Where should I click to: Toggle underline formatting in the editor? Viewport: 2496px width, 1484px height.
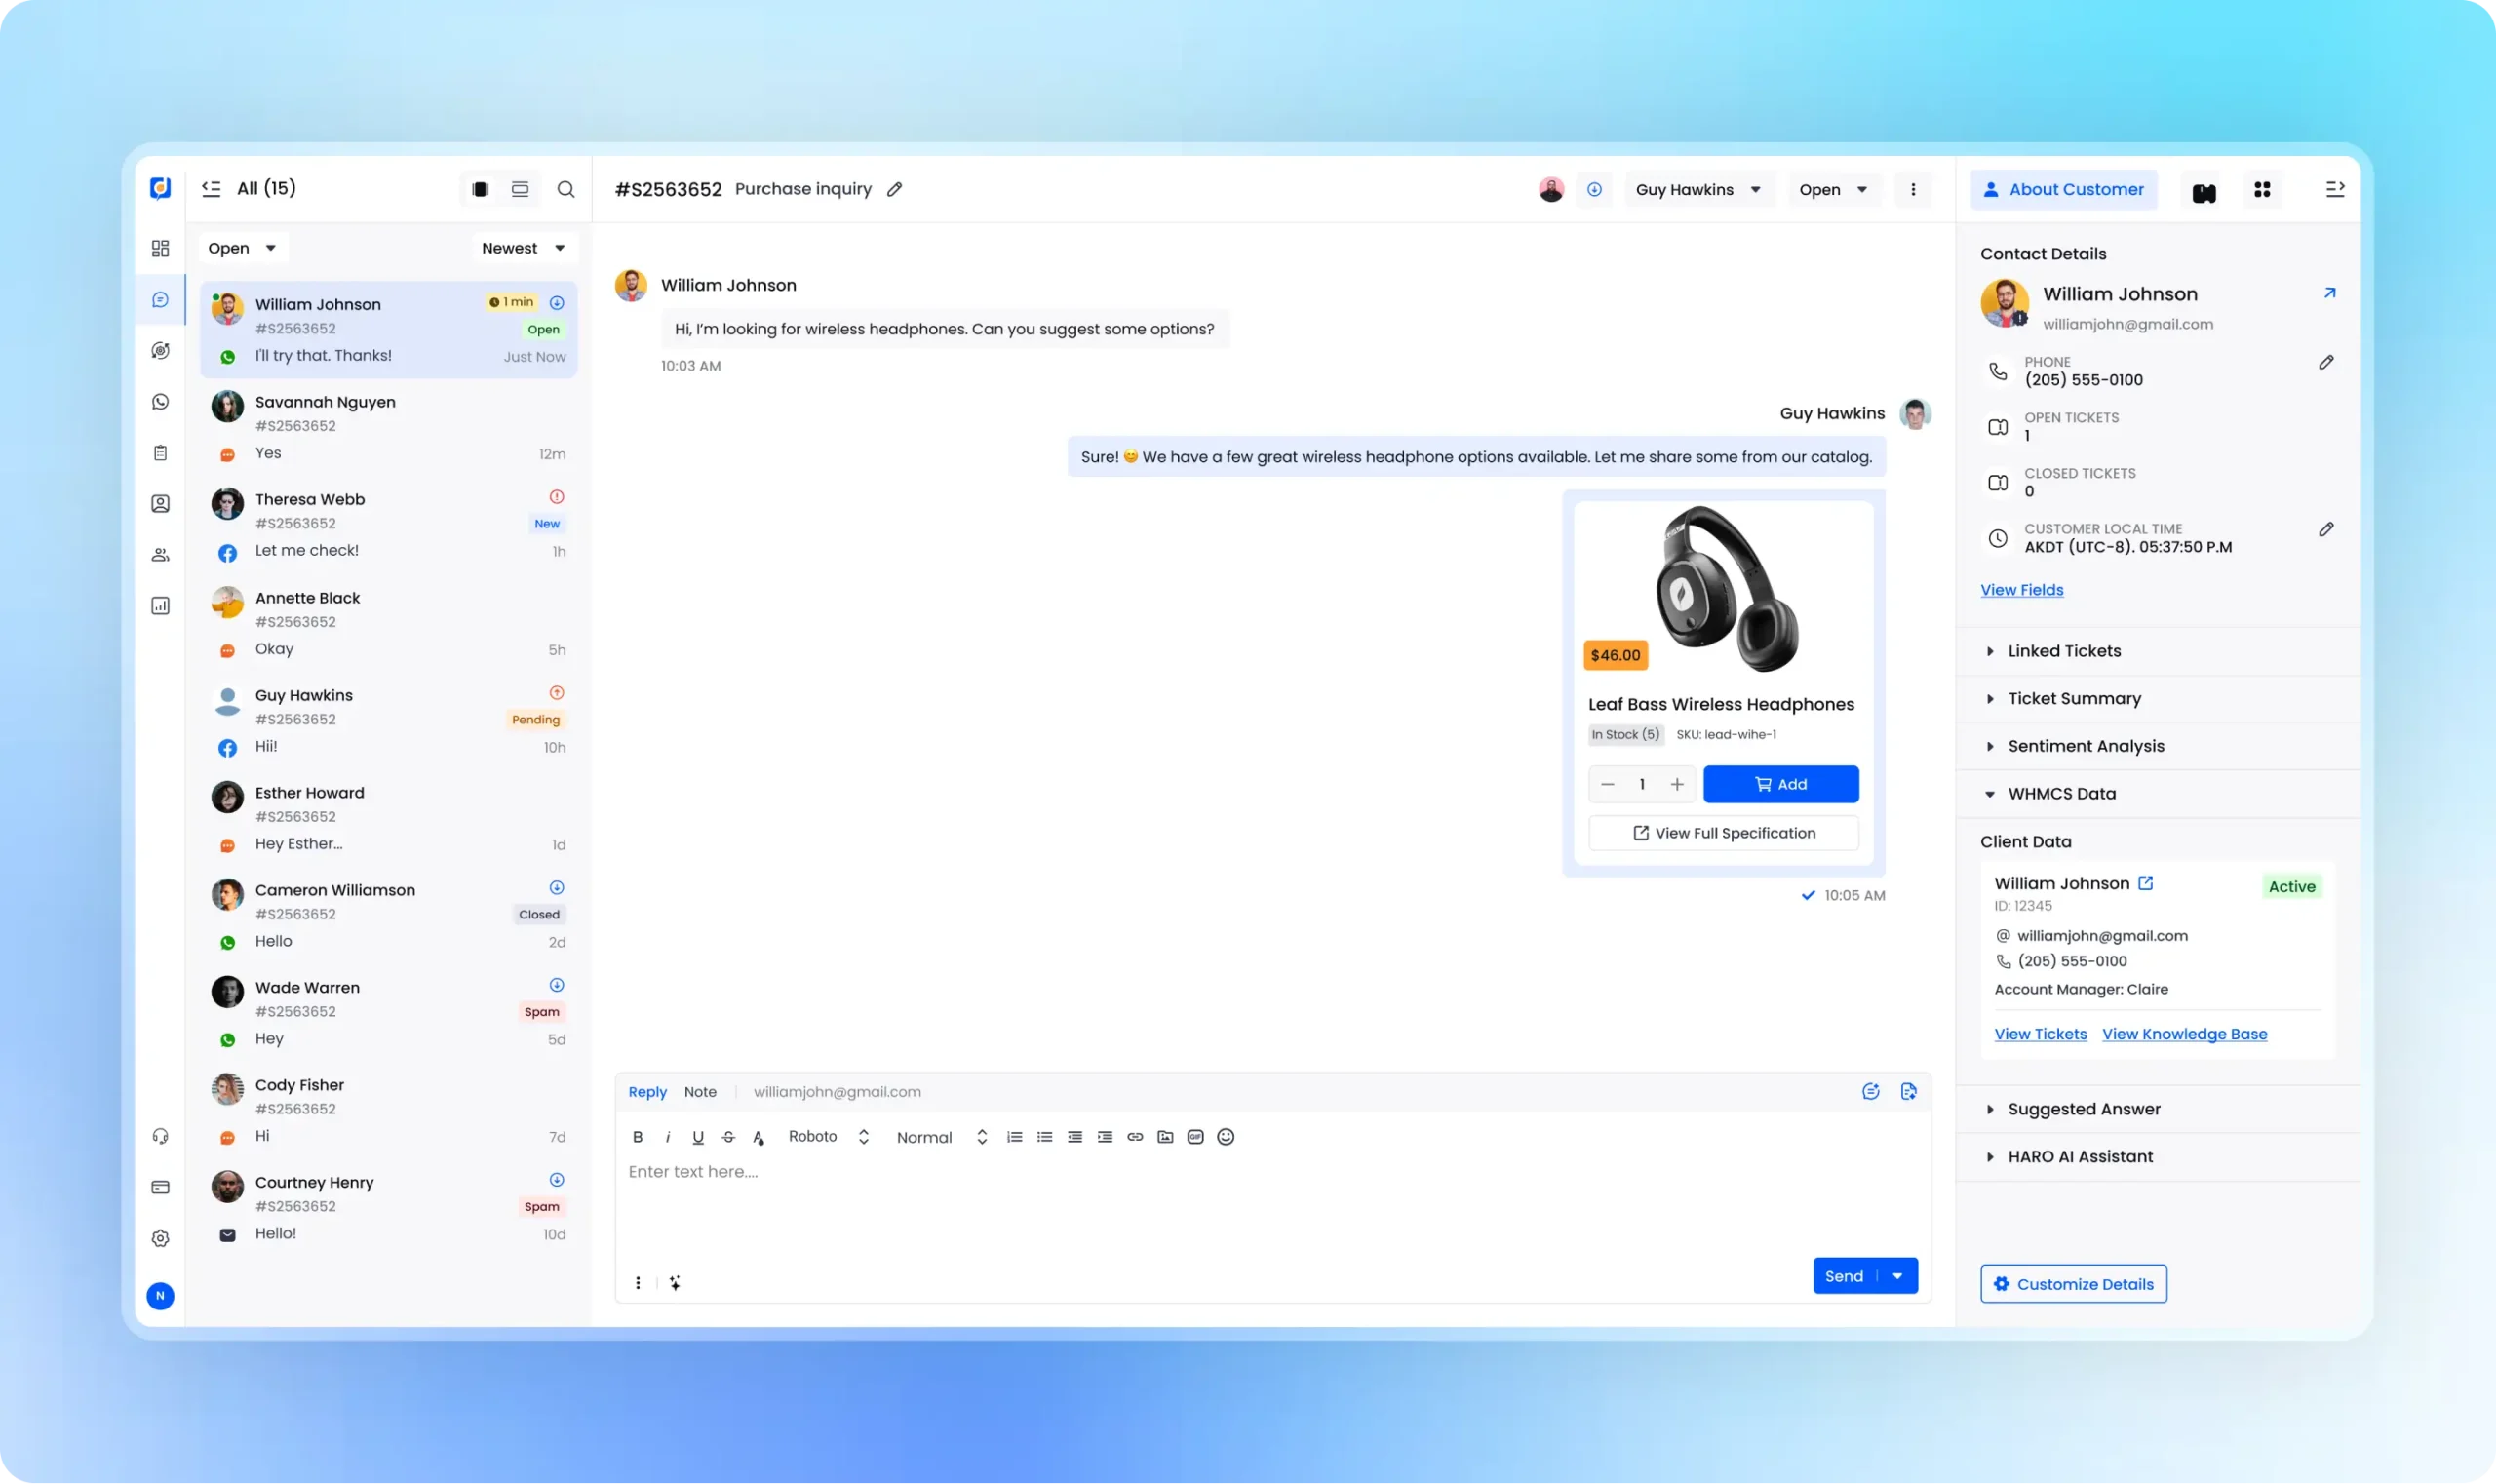(x=697, y=1137)
